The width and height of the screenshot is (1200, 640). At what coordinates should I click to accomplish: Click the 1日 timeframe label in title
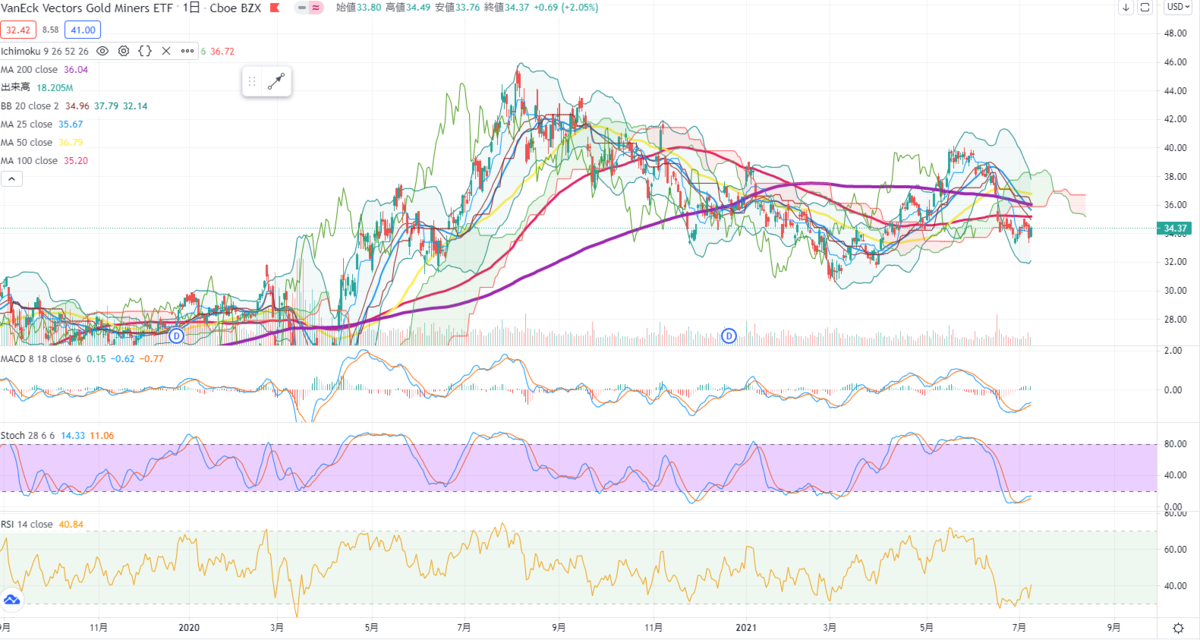[x=192, y=8]
